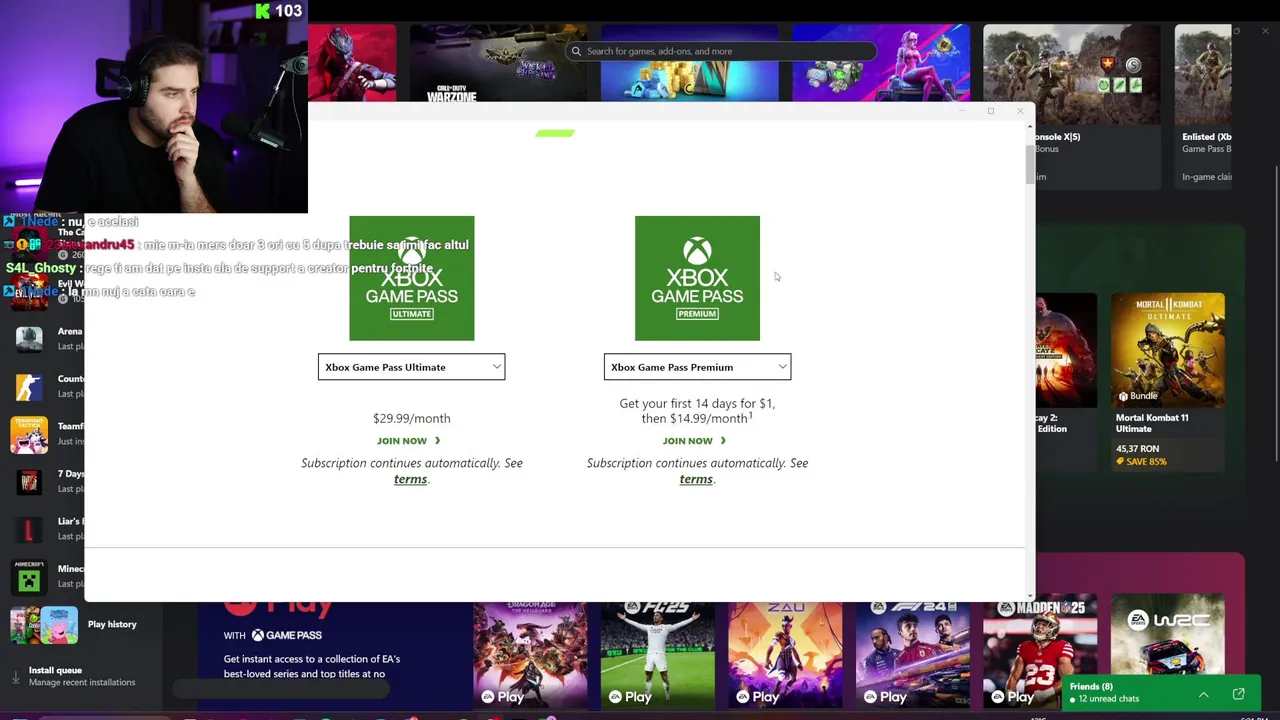1280x720 pixels.
Task: Pop out the Friends panel icon
Action: (1238, 694)
